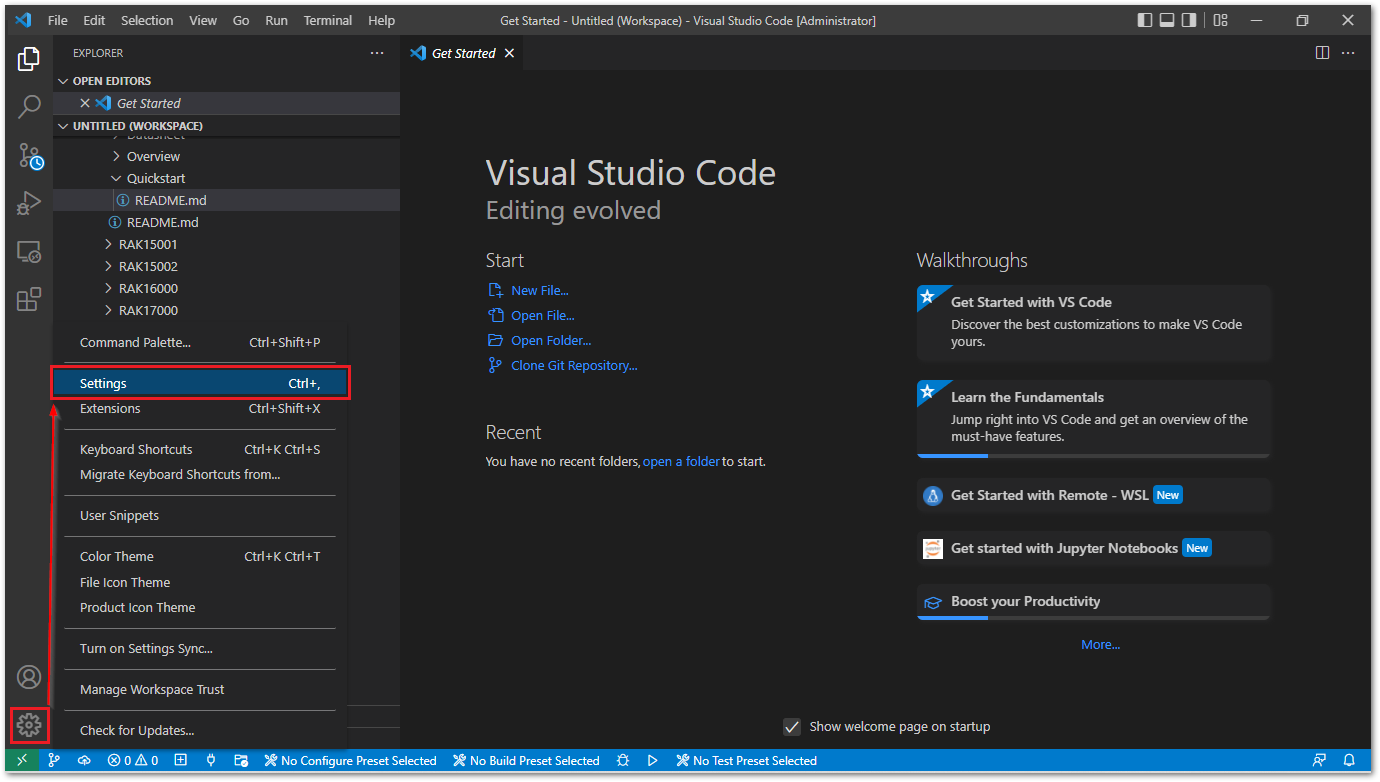Open the editor's More Actions ellipsis
Viewport: 1380px width, 782px height.
(1348, 53)
